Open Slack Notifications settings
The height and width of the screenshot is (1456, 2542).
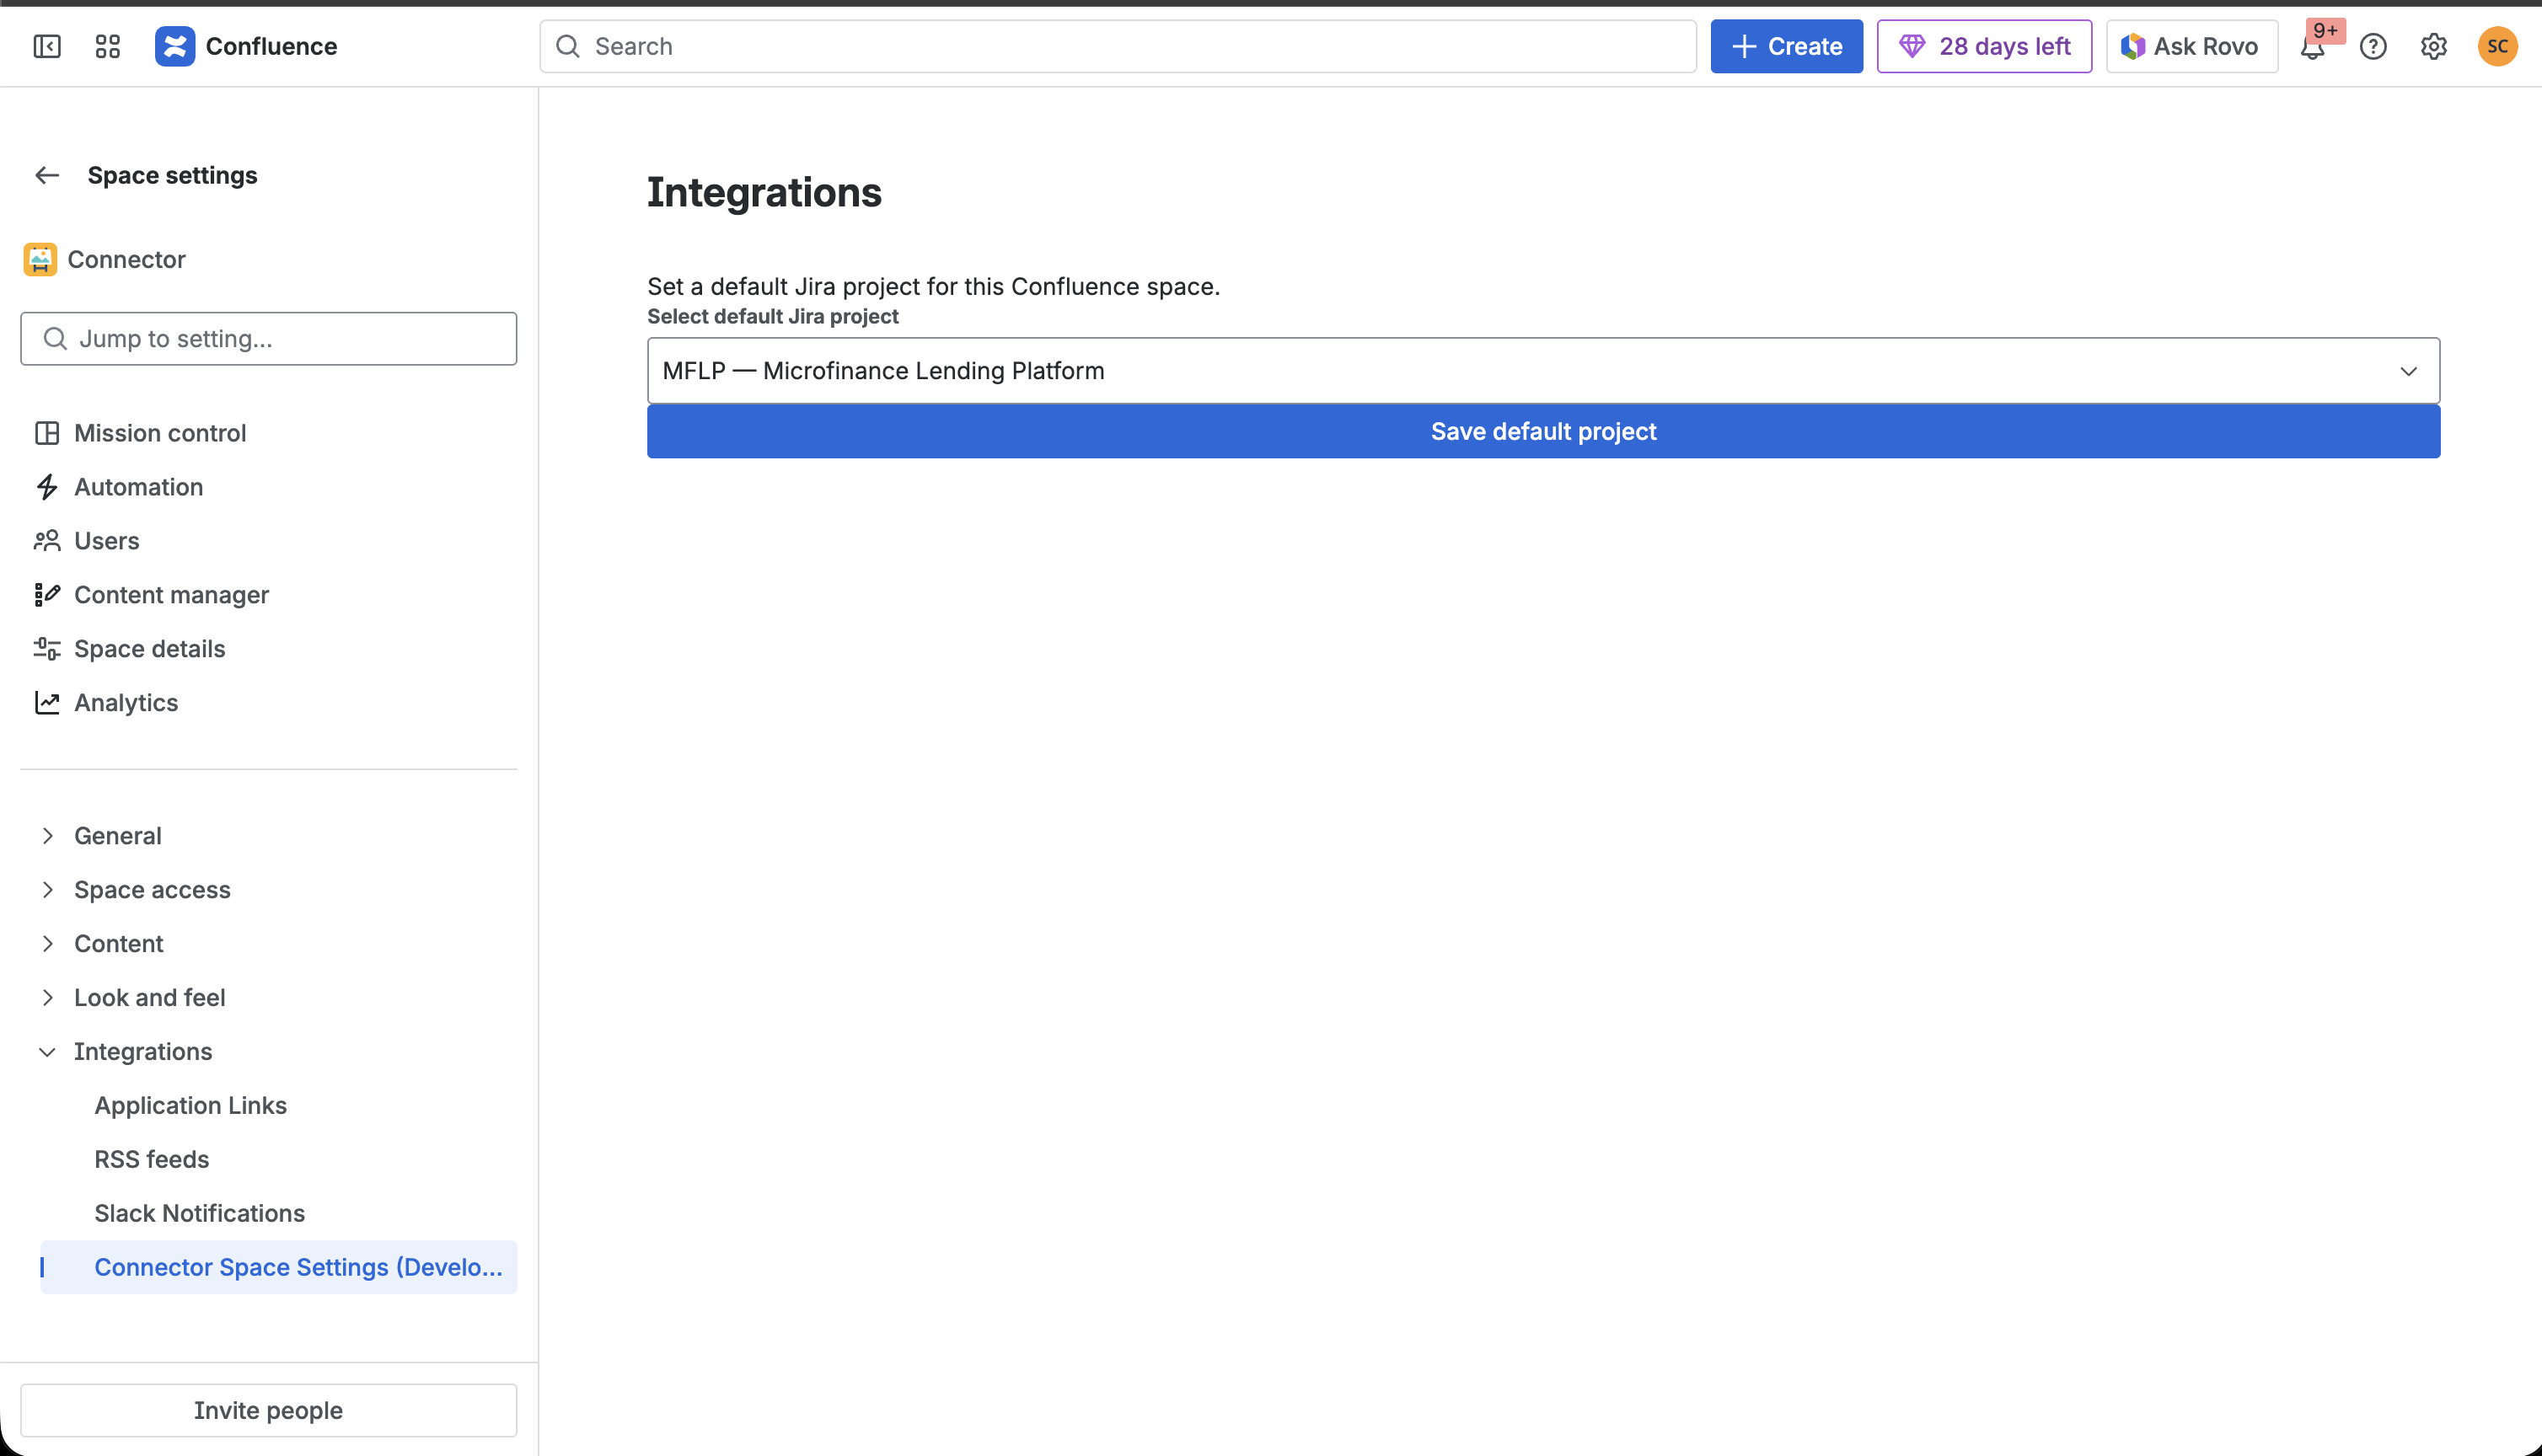point(199,1213)
